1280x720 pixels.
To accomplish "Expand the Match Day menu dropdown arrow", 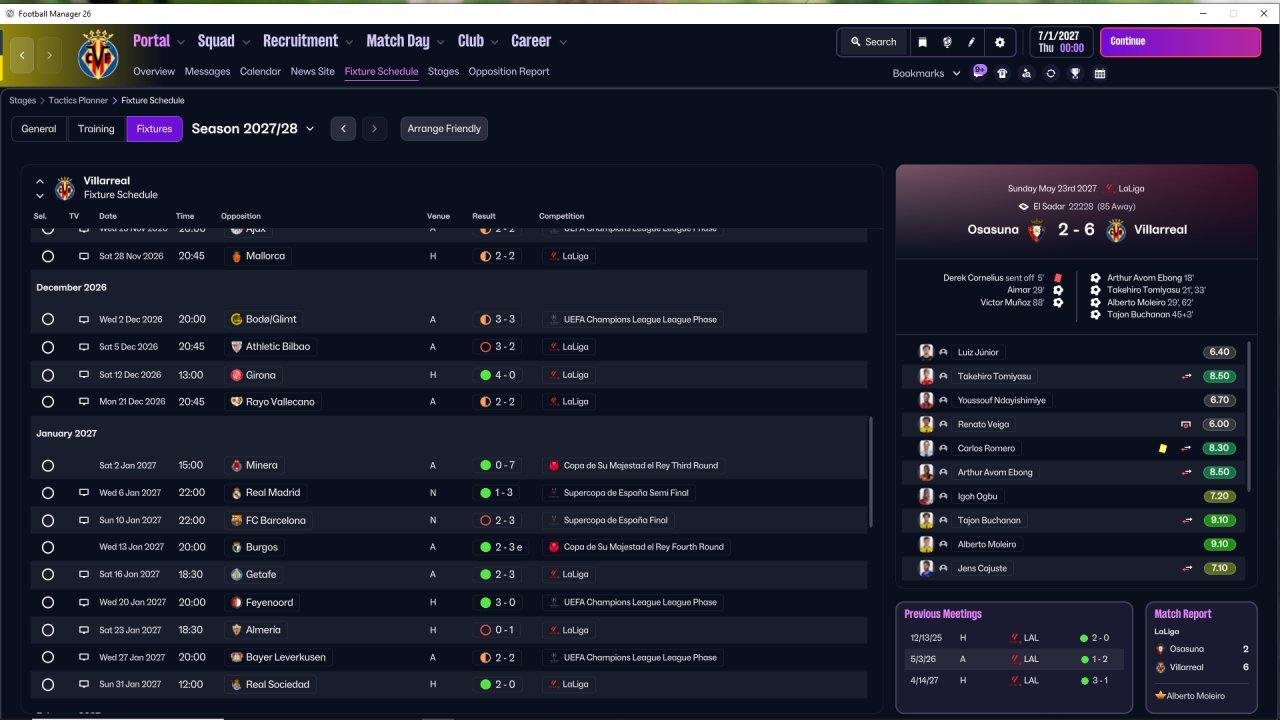I will (441, 42).
